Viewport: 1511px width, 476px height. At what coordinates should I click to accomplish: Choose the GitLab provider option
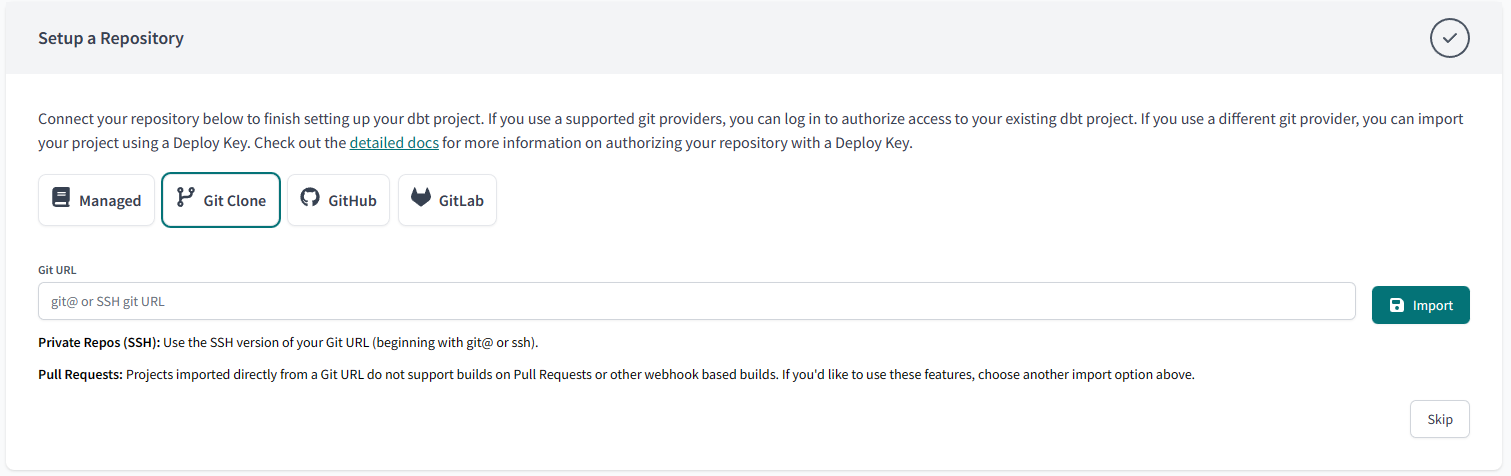pos(448,200)
